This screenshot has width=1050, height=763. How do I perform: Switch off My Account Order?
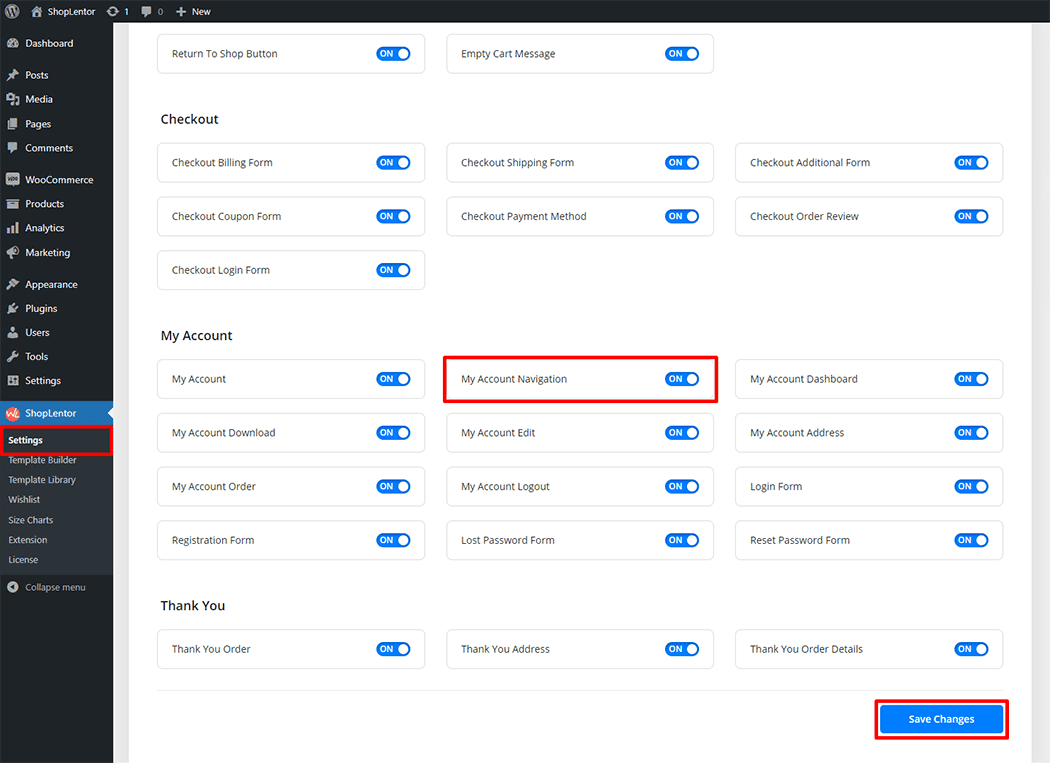[393, 486]
